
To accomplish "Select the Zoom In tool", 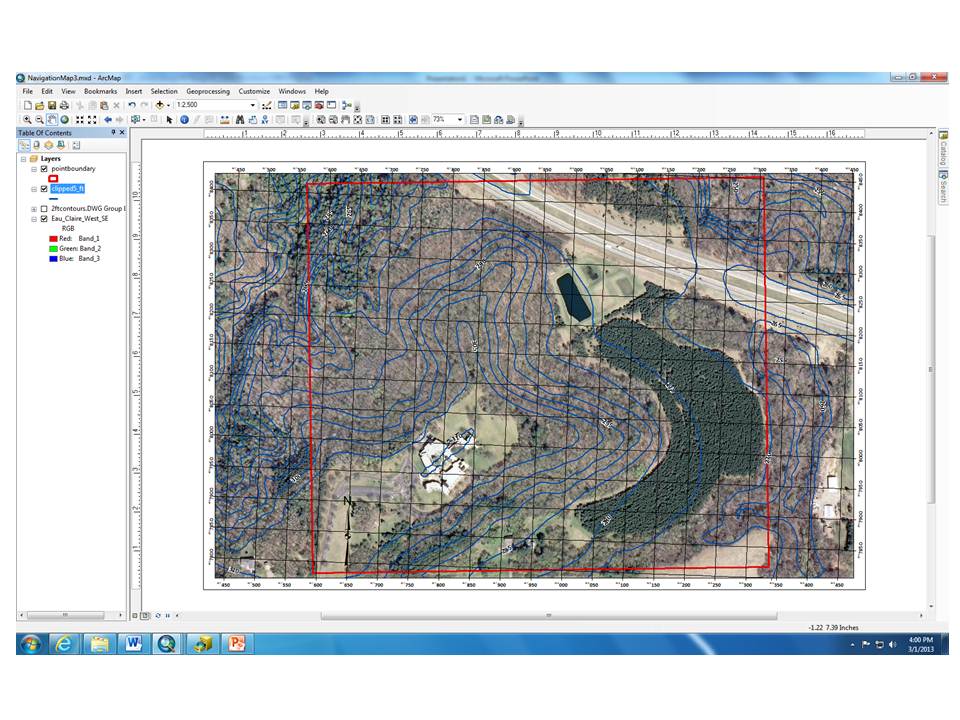I will [26, 119].
